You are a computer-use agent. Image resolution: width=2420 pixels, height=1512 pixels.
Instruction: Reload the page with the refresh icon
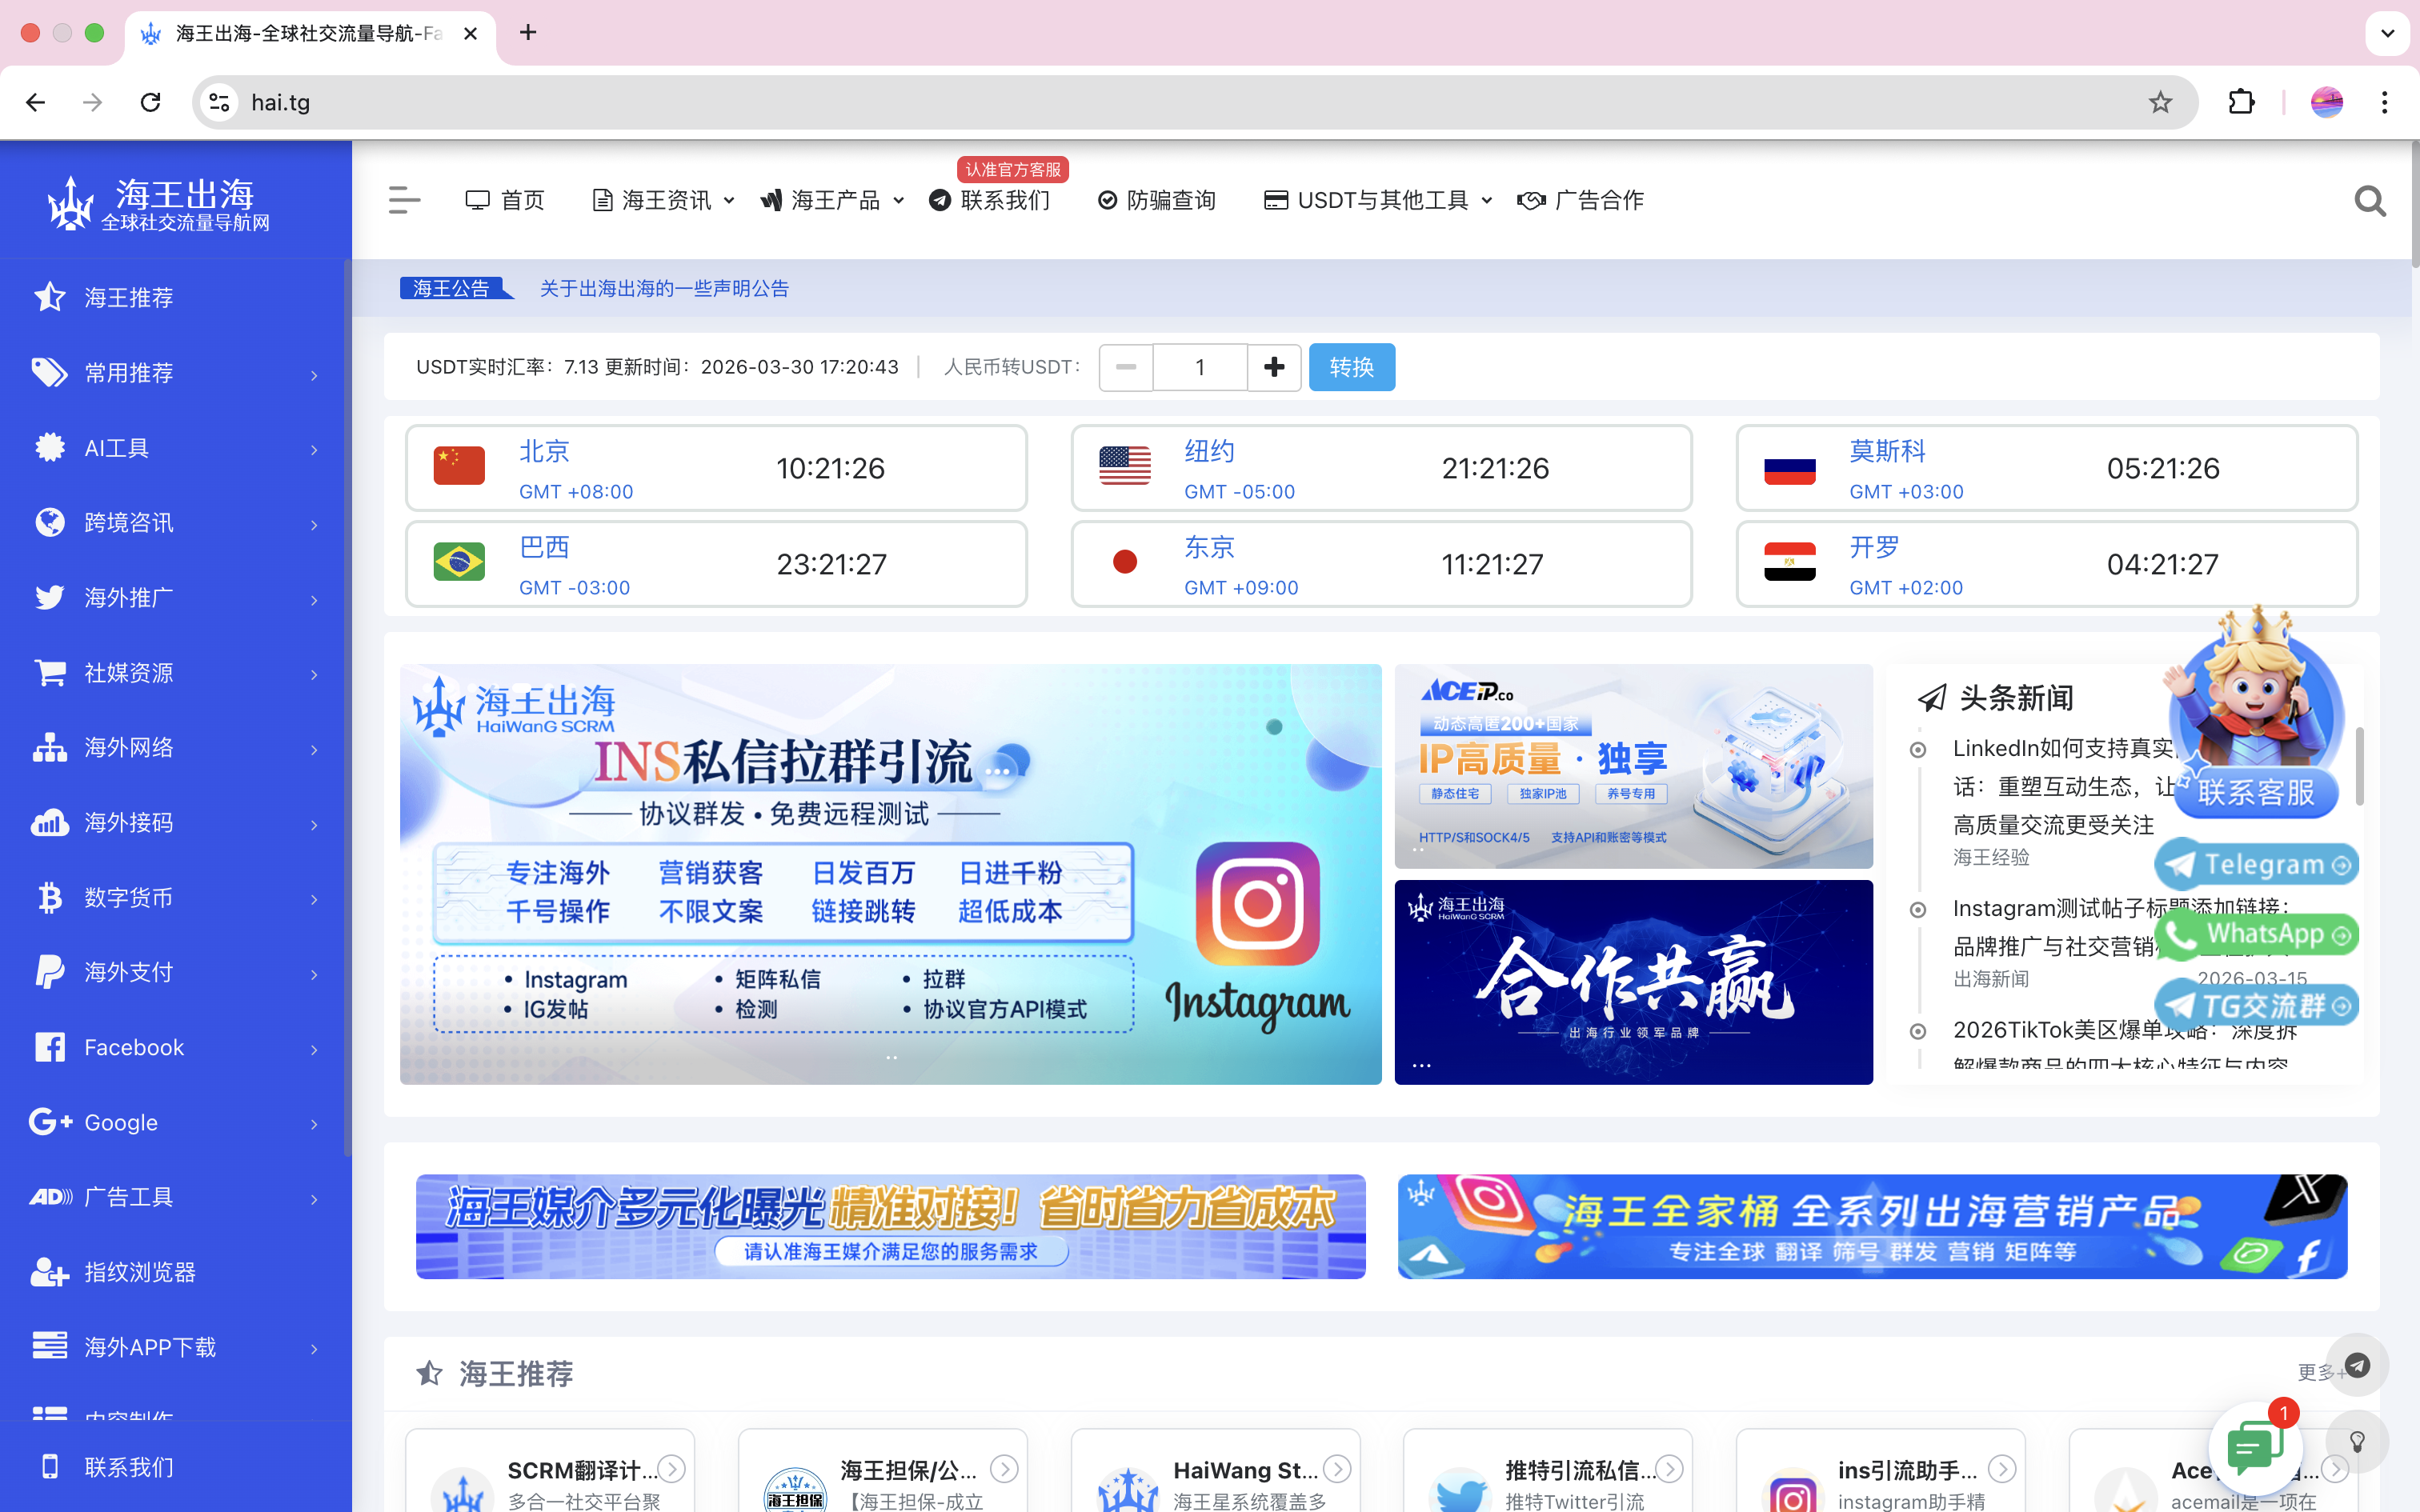(x=151, y=102)
